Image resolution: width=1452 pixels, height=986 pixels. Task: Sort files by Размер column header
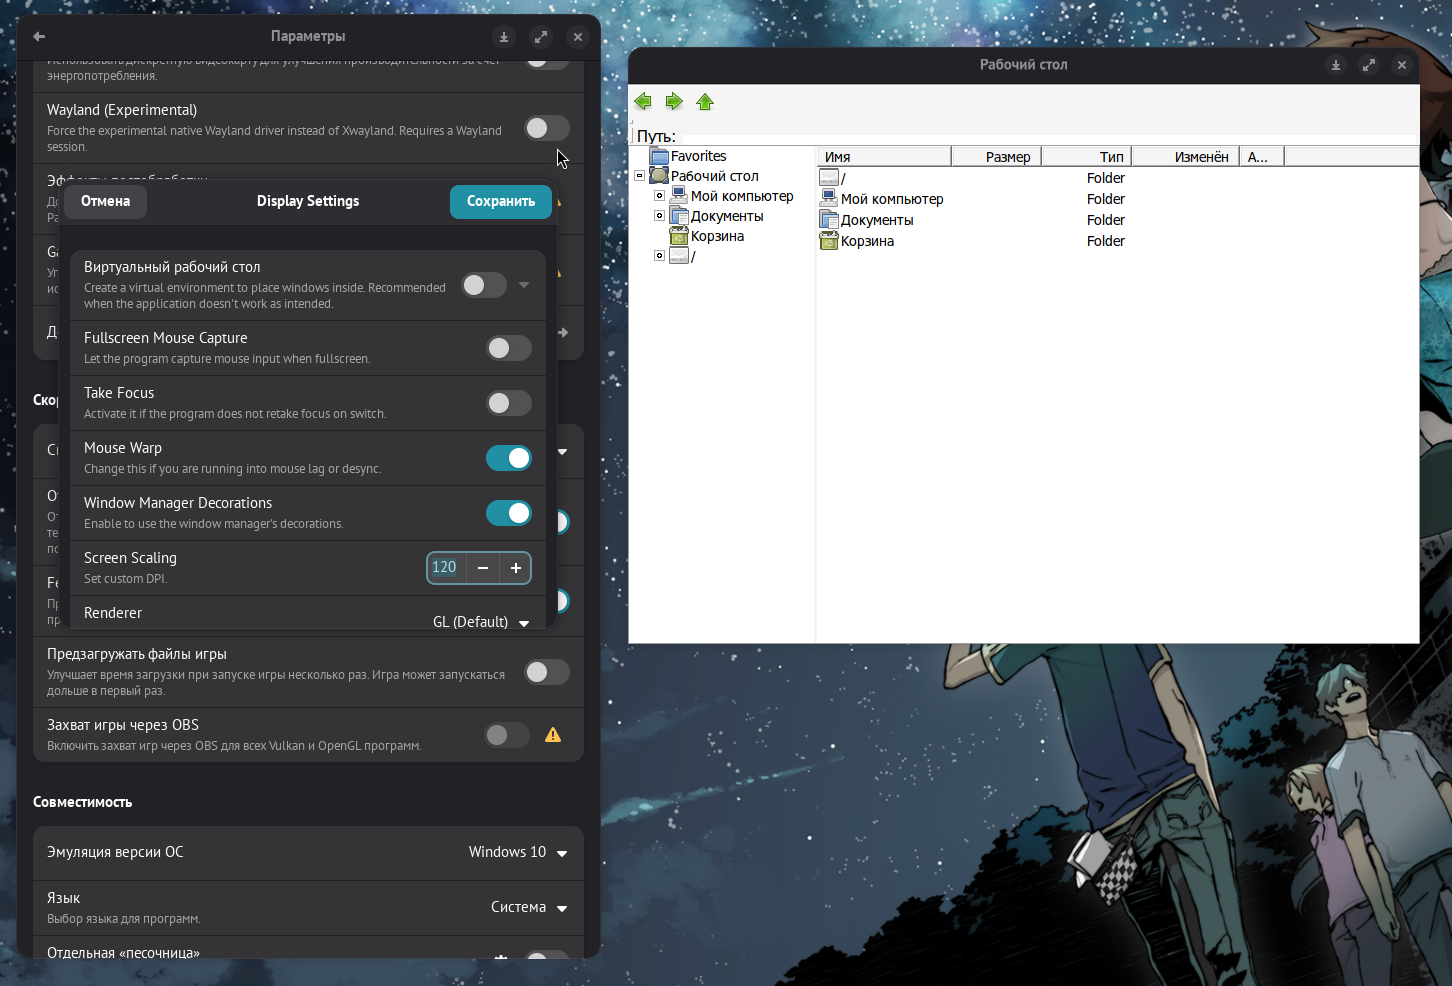[x=997, y=157]
